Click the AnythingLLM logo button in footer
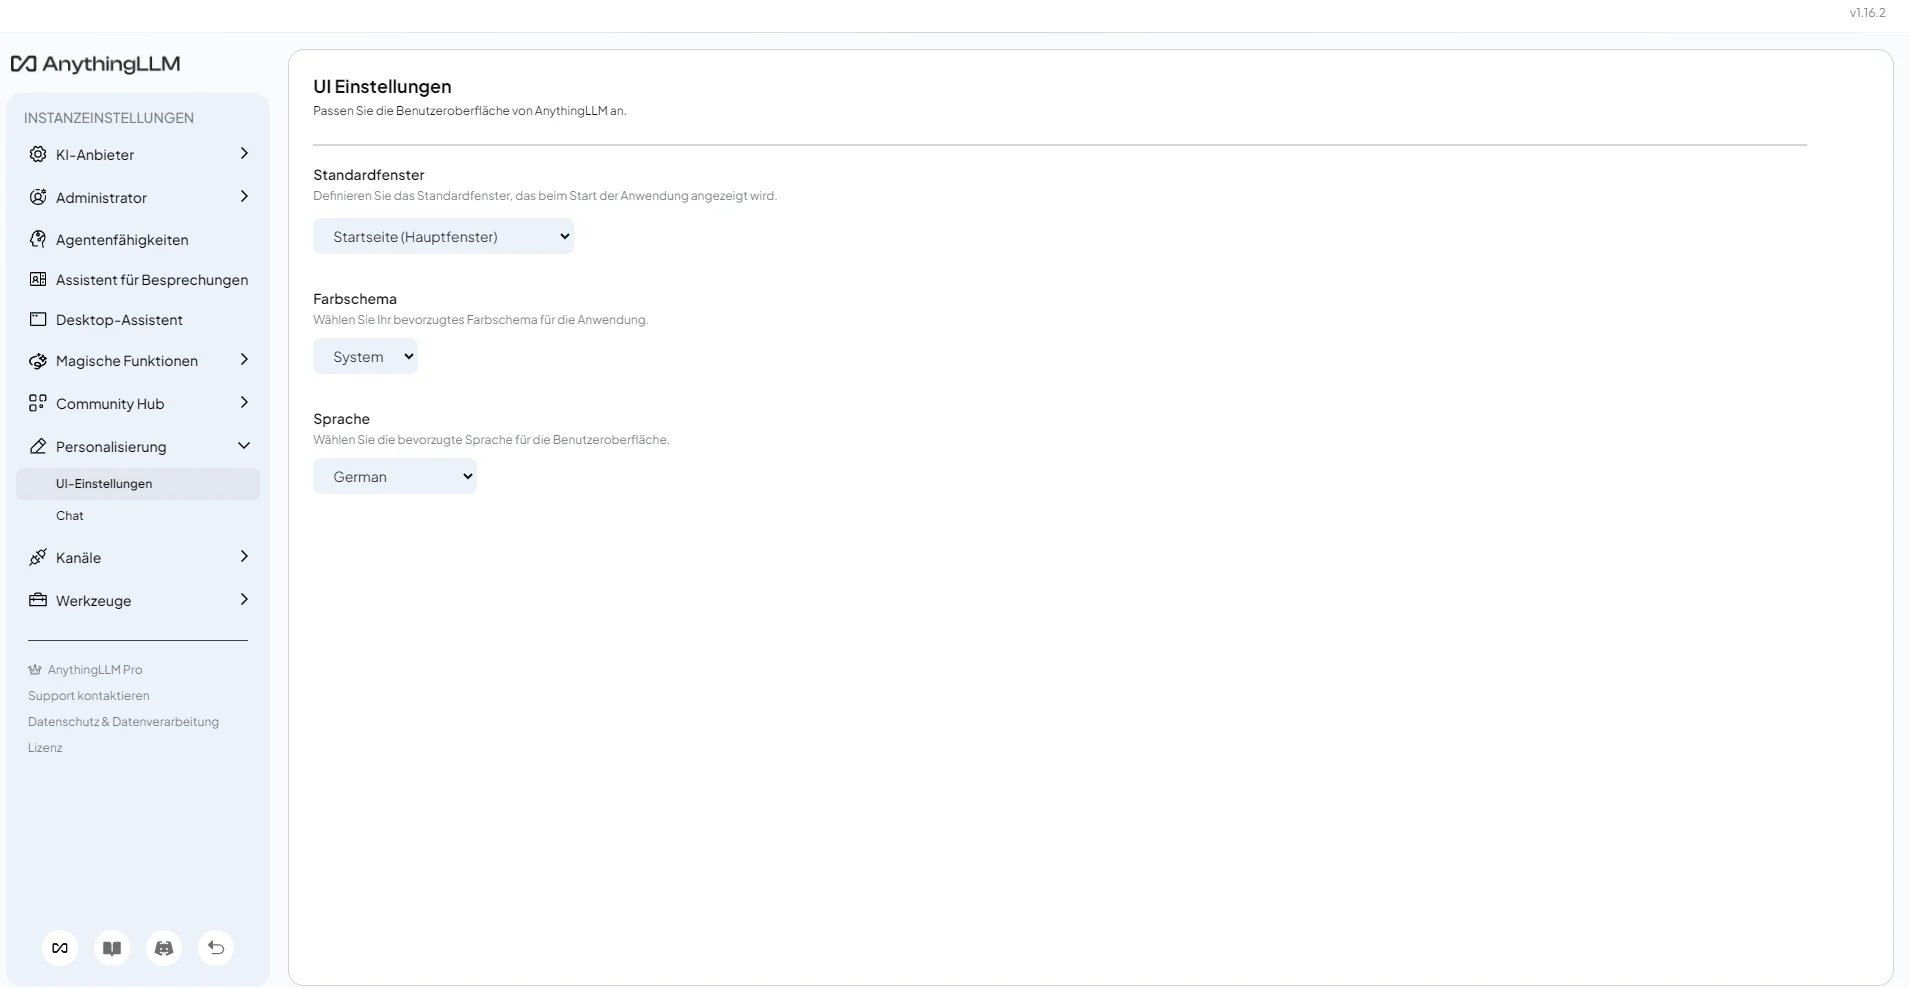Viewport: 1909px width, 988px height. point(60,948)
